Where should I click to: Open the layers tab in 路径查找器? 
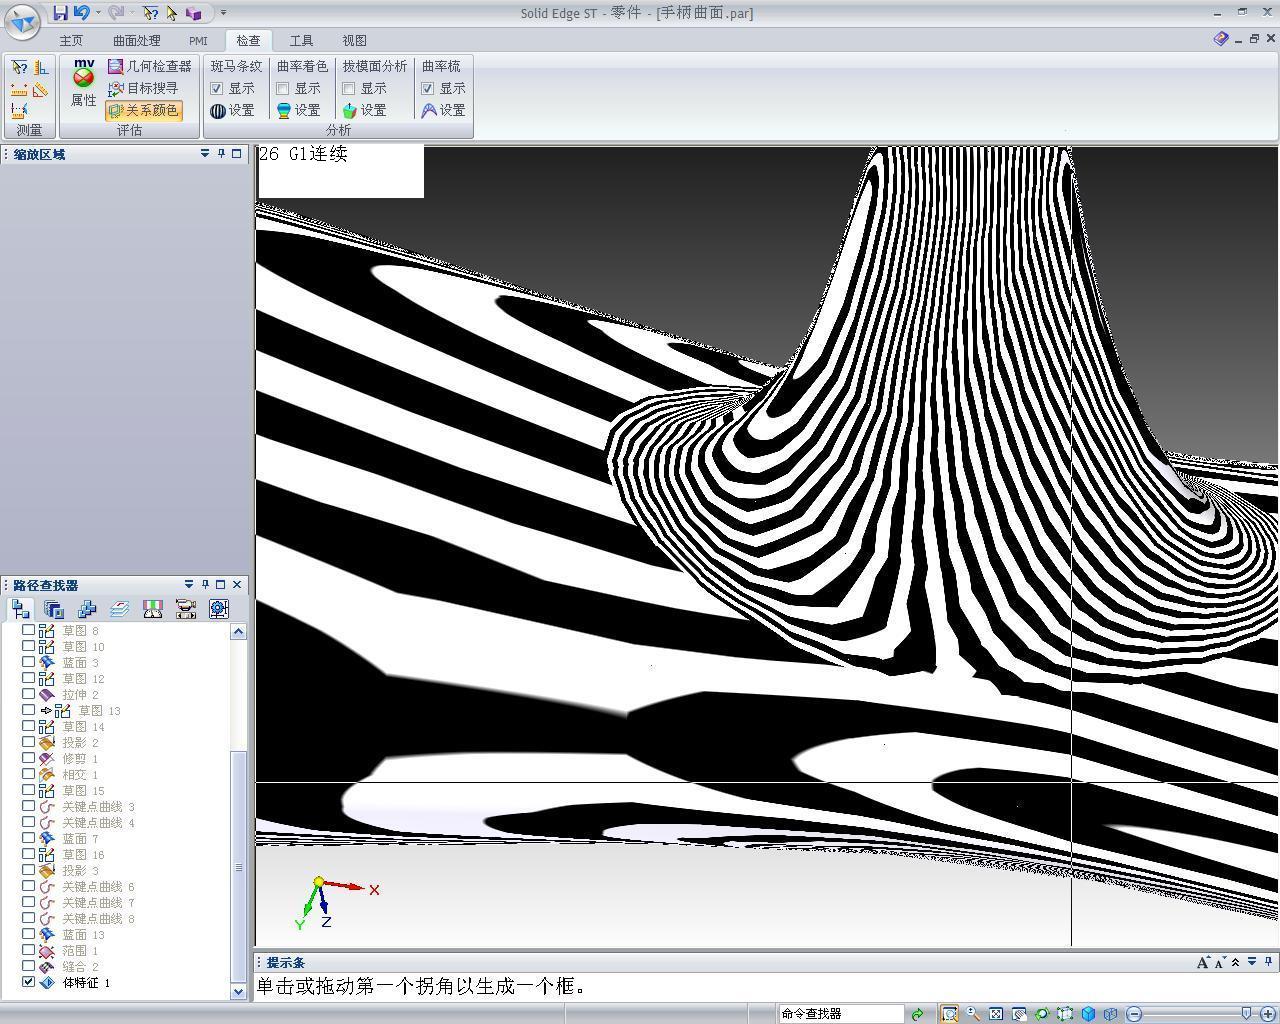120,609
